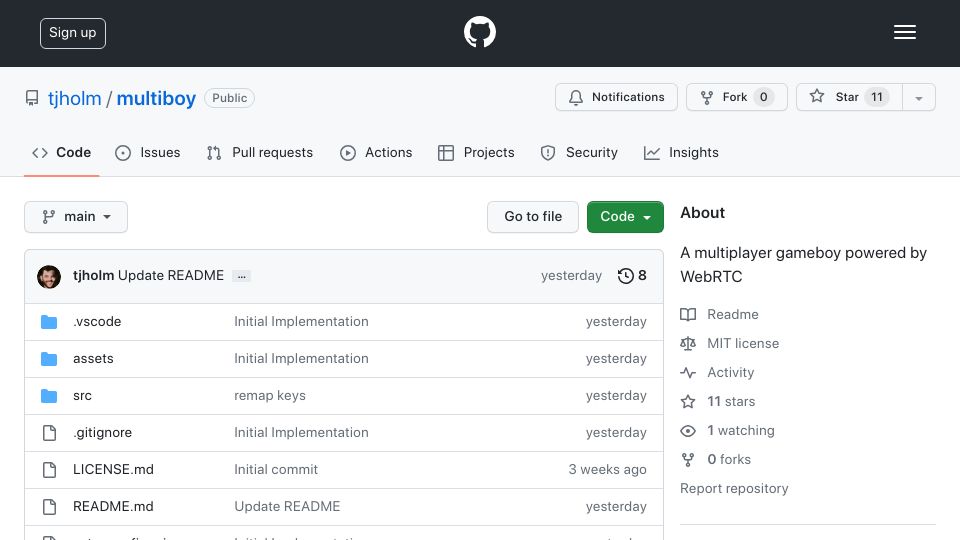Viewport: 960px width, 540px height.
Task: Open the main branch selector dropdown
Action: pos(76,217)
